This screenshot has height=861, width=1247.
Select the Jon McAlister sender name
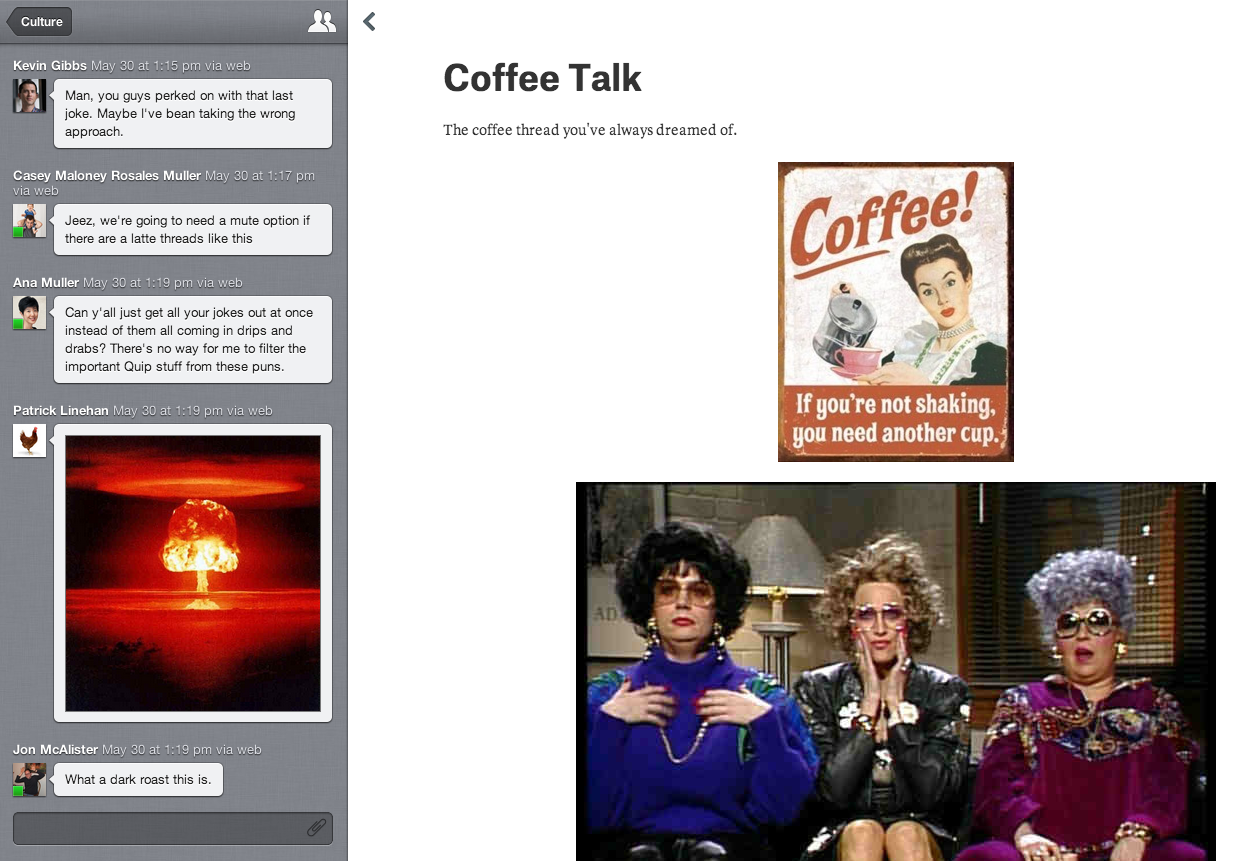coord(55,750)
